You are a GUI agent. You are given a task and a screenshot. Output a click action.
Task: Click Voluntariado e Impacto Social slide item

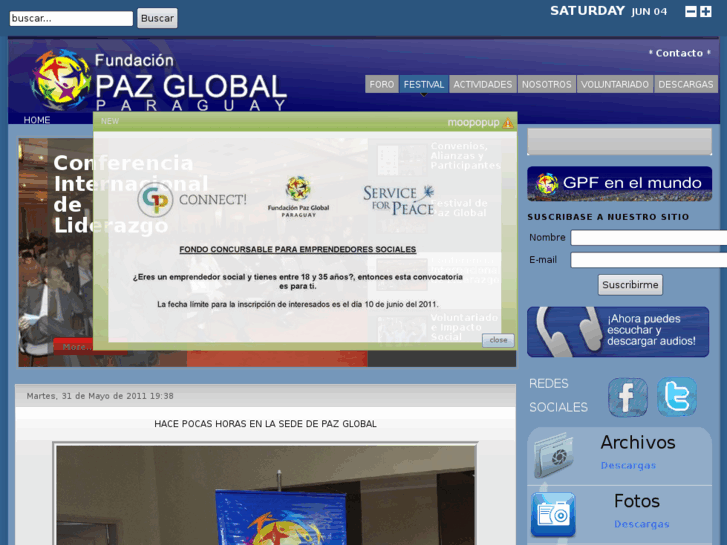(464, 327)
